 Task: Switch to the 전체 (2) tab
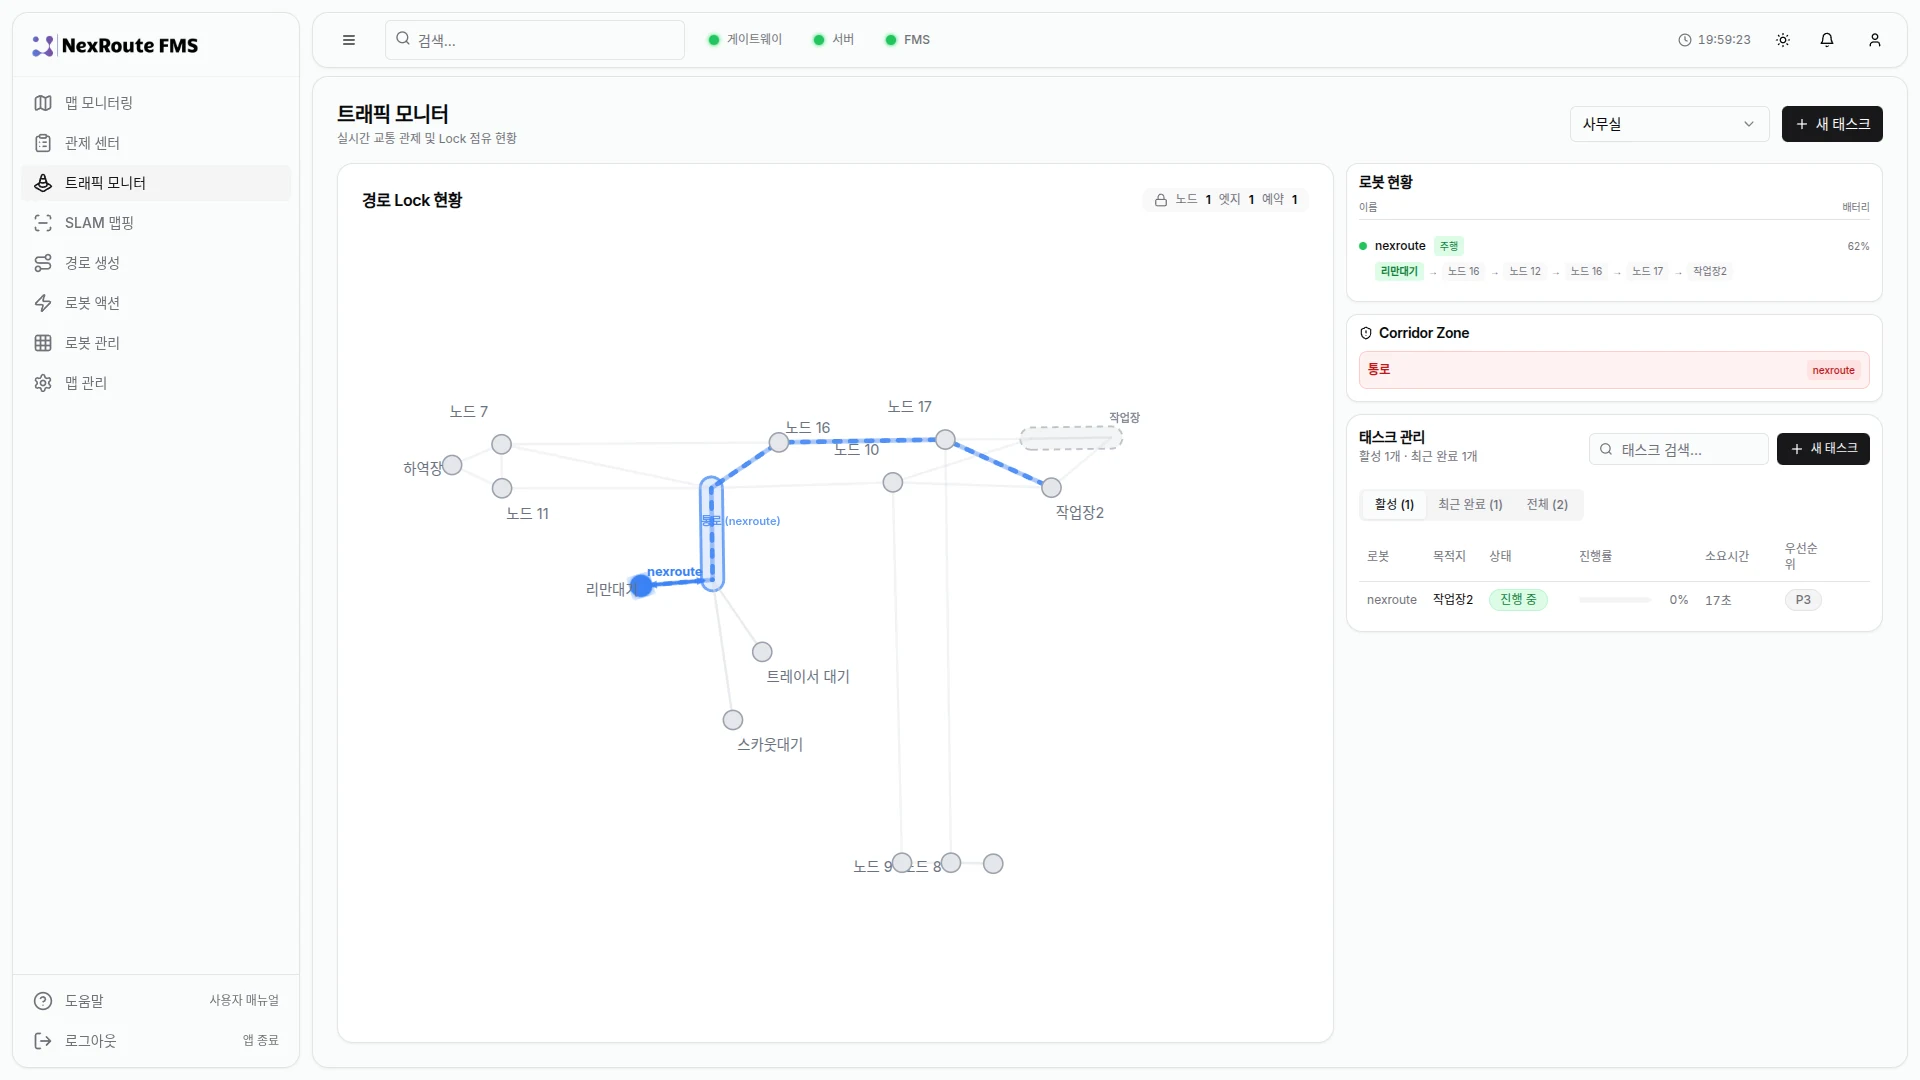(1547, 505)
